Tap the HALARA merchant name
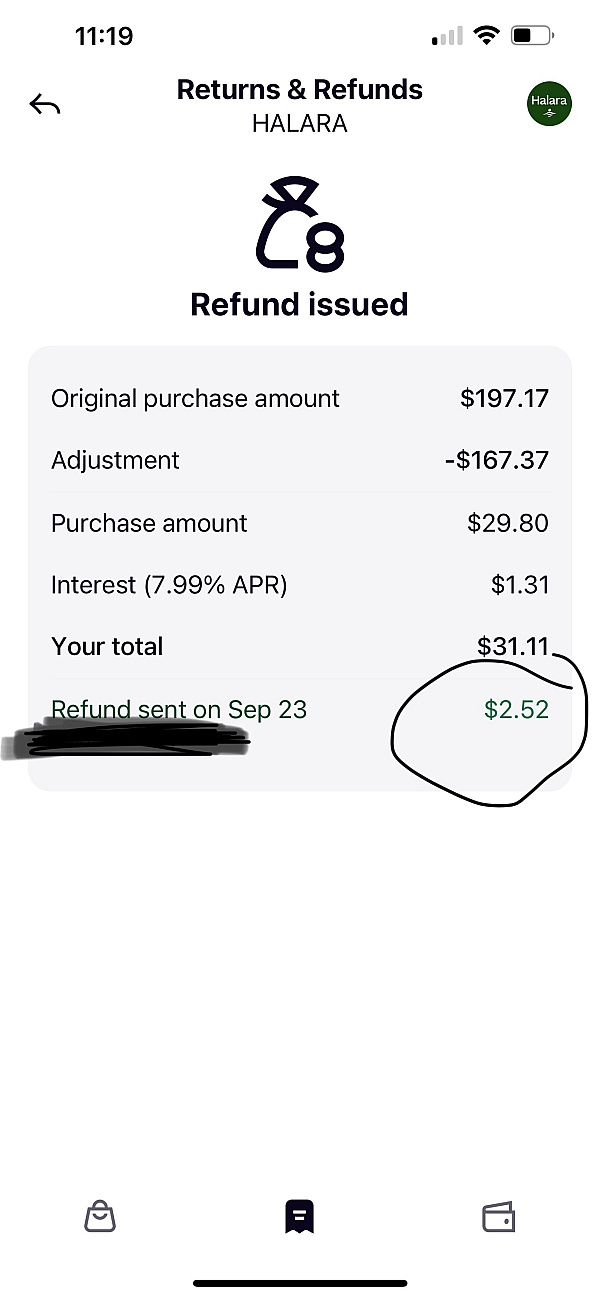Viewport: 600px width, 1298px height. click(300, 122)
